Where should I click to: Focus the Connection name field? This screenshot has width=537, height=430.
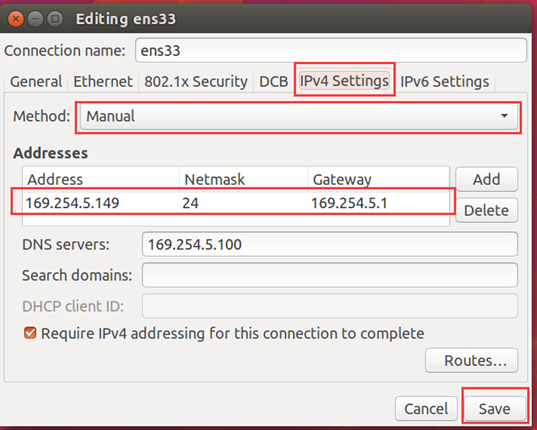point(331,51)
